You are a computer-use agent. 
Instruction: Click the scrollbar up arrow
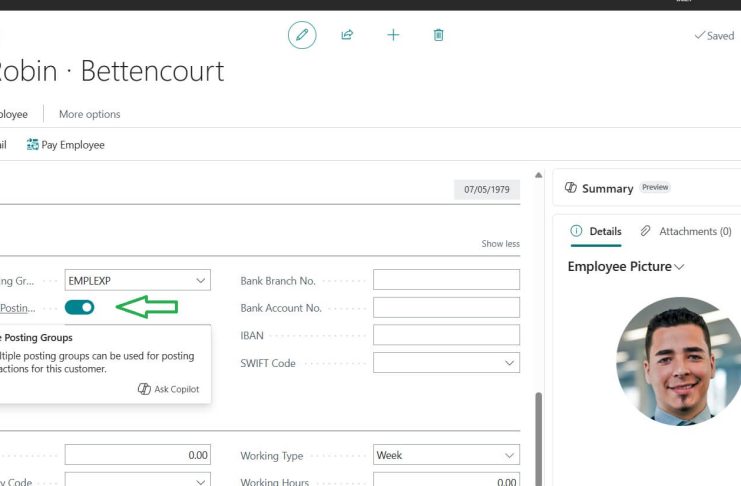(538, 175)
